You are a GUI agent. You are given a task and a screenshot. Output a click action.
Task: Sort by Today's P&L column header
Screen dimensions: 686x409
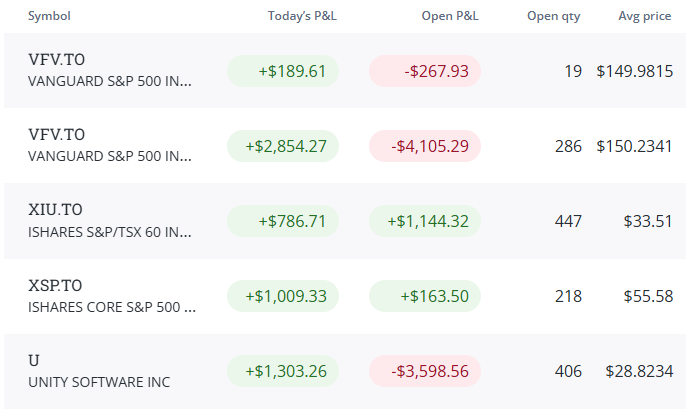coord(302,16)
